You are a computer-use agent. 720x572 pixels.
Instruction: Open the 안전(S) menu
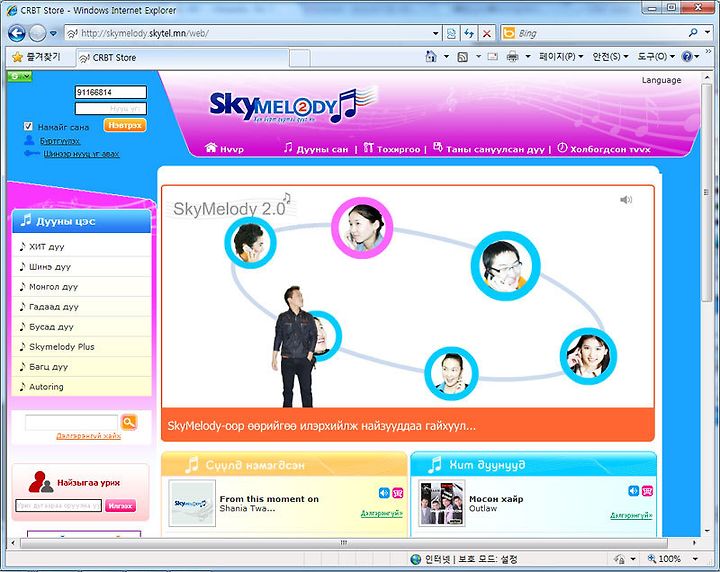click(x=610, y=56)
